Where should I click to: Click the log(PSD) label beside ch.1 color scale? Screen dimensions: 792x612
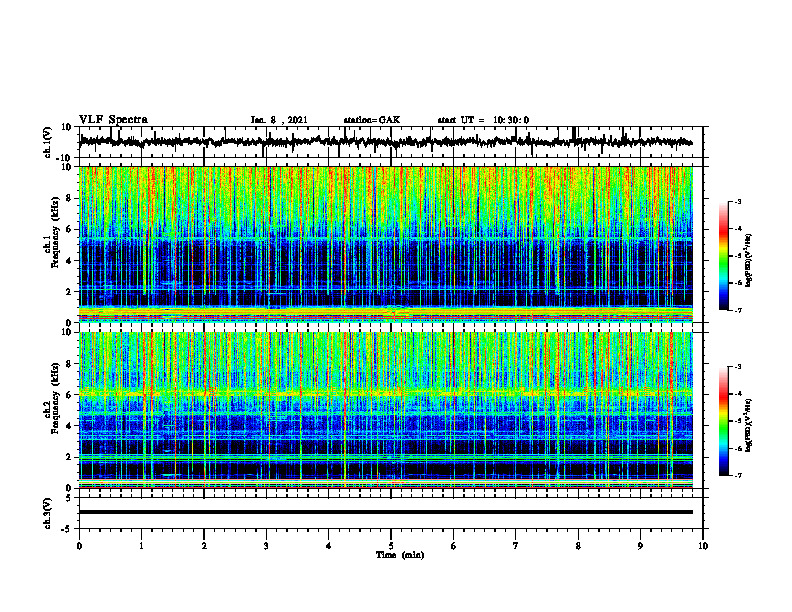tap(748, 260)
